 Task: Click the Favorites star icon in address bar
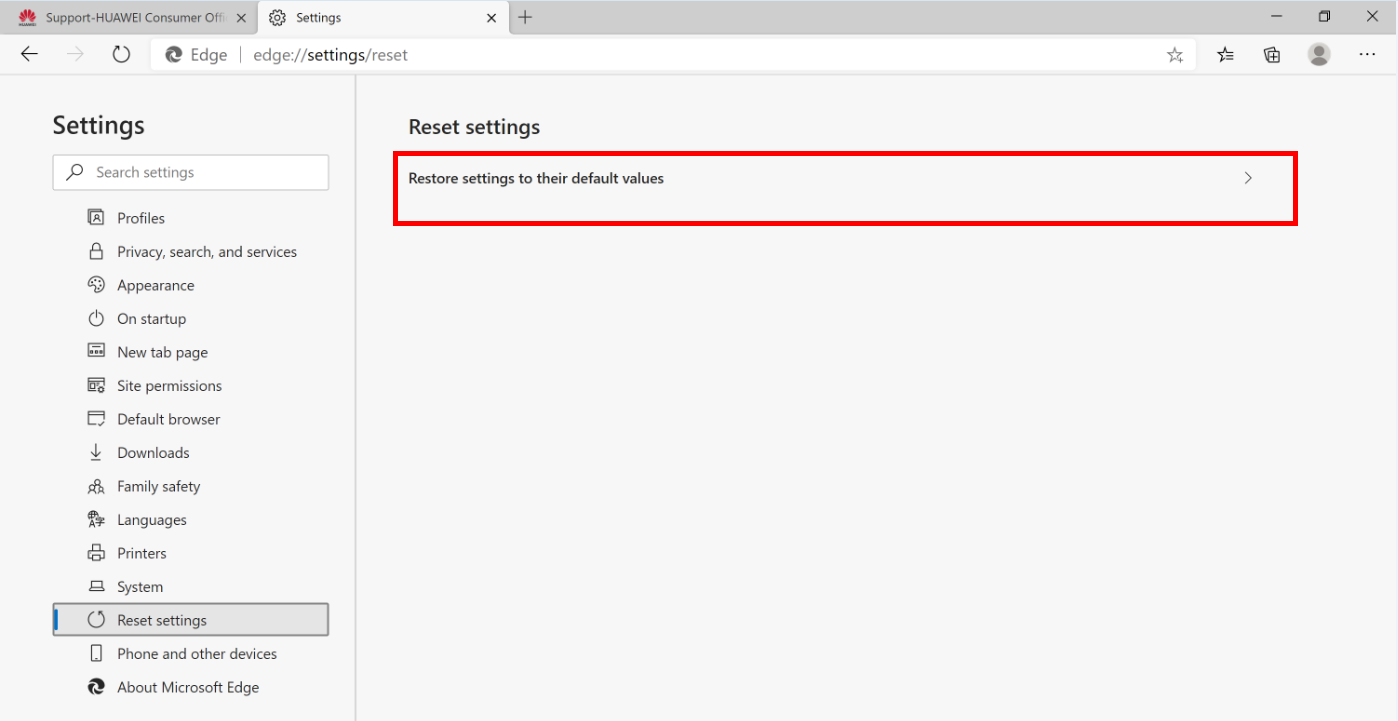(x=1175, y=55)
